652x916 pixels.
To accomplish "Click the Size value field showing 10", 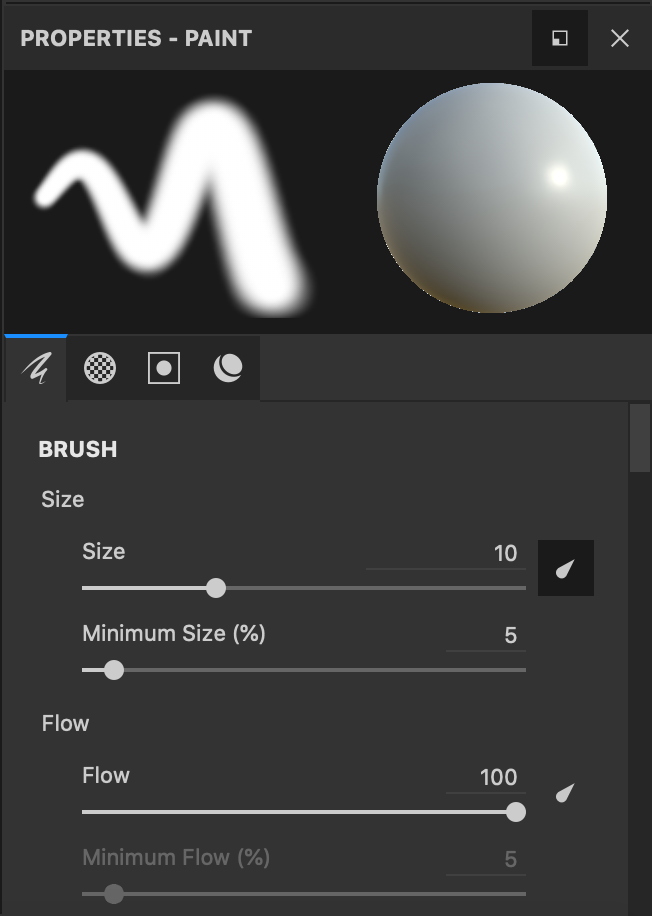I will [x=446, y=554].
